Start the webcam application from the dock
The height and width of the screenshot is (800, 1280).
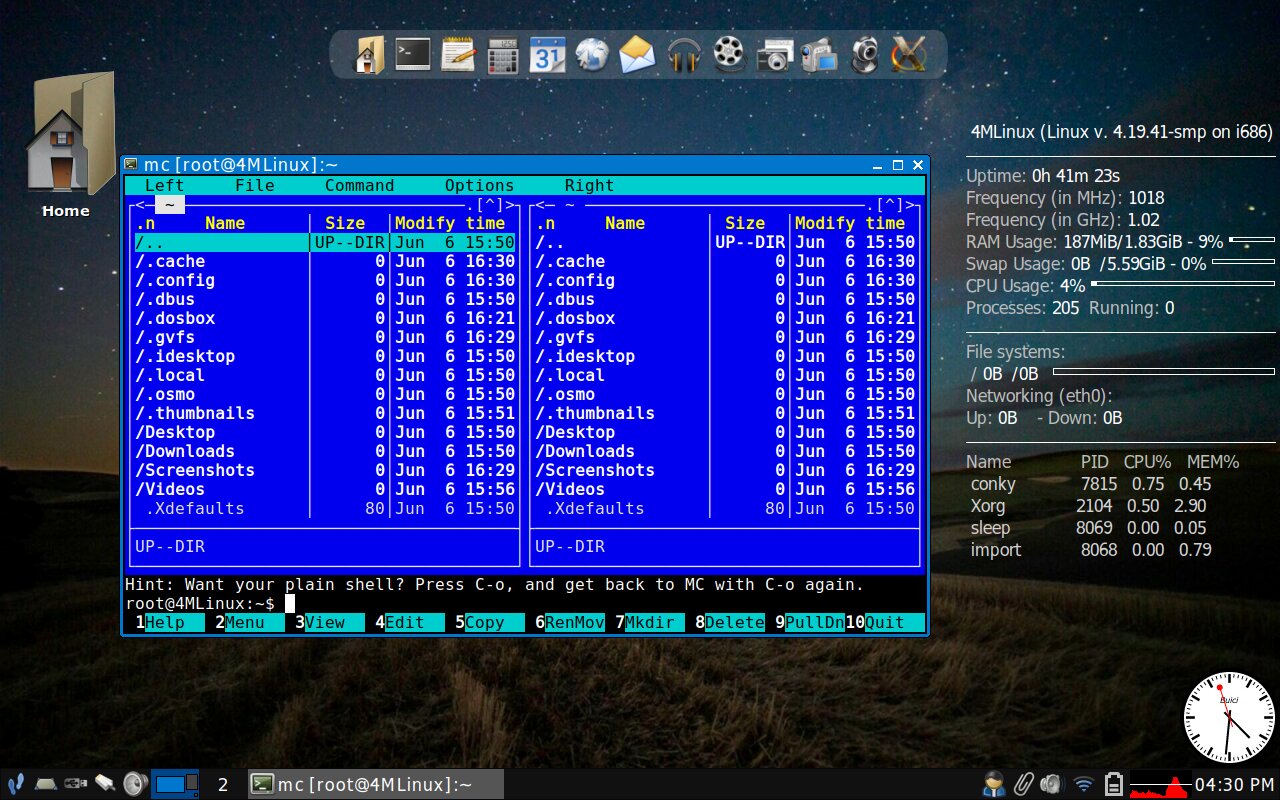coord(864,55)
